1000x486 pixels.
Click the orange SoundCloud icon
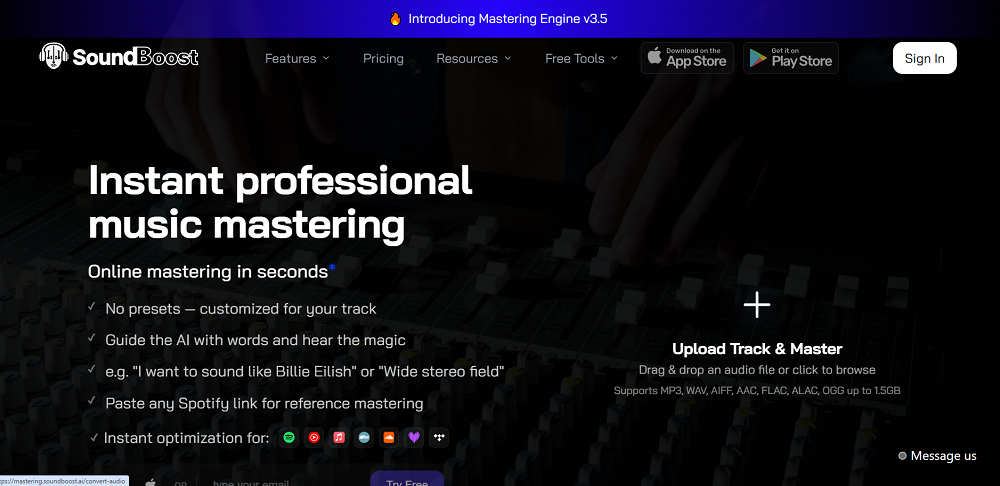[x=388, y=438]
